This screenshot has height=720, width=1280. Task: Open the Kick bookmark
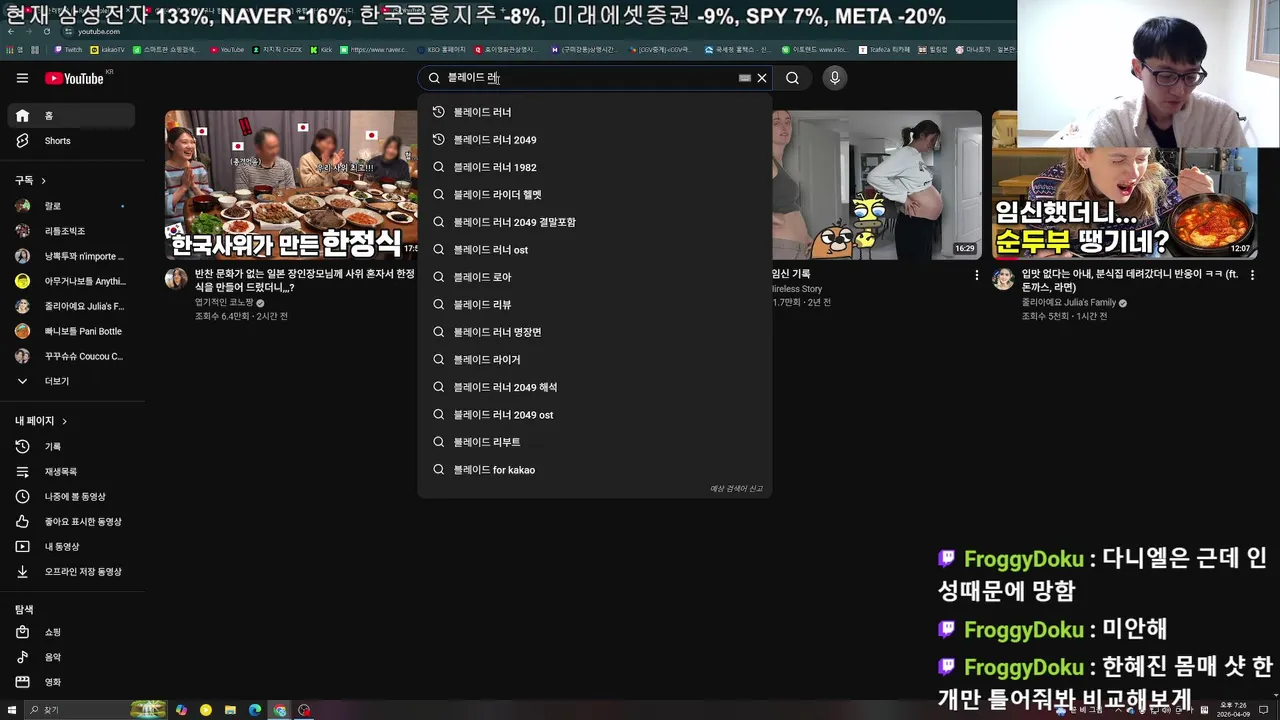coord(321,49)
